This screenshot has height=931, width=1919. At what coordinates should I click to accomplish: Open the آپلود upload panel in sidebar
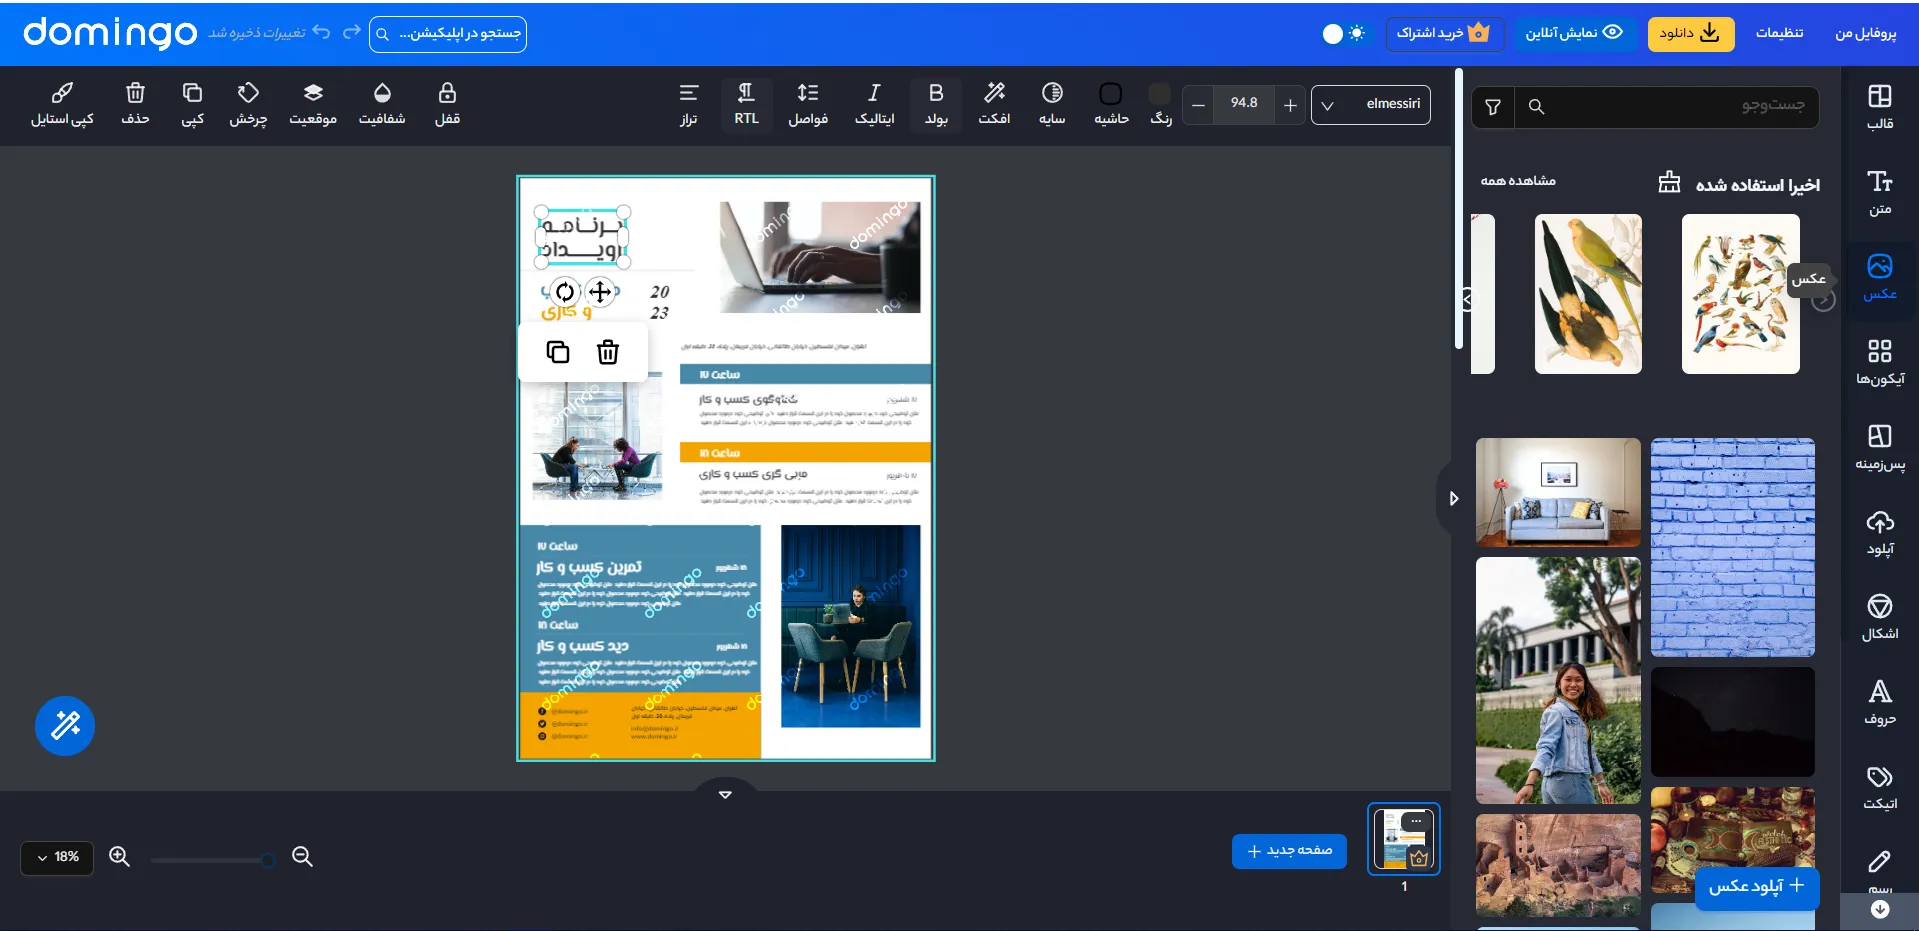pyautogui.click(x=1879, y=533)
